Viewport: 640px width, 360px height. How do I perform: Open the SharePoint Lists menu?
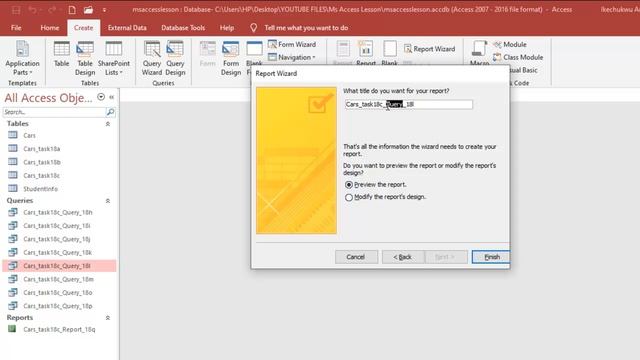pyautogui.click(x=113, y=58)
